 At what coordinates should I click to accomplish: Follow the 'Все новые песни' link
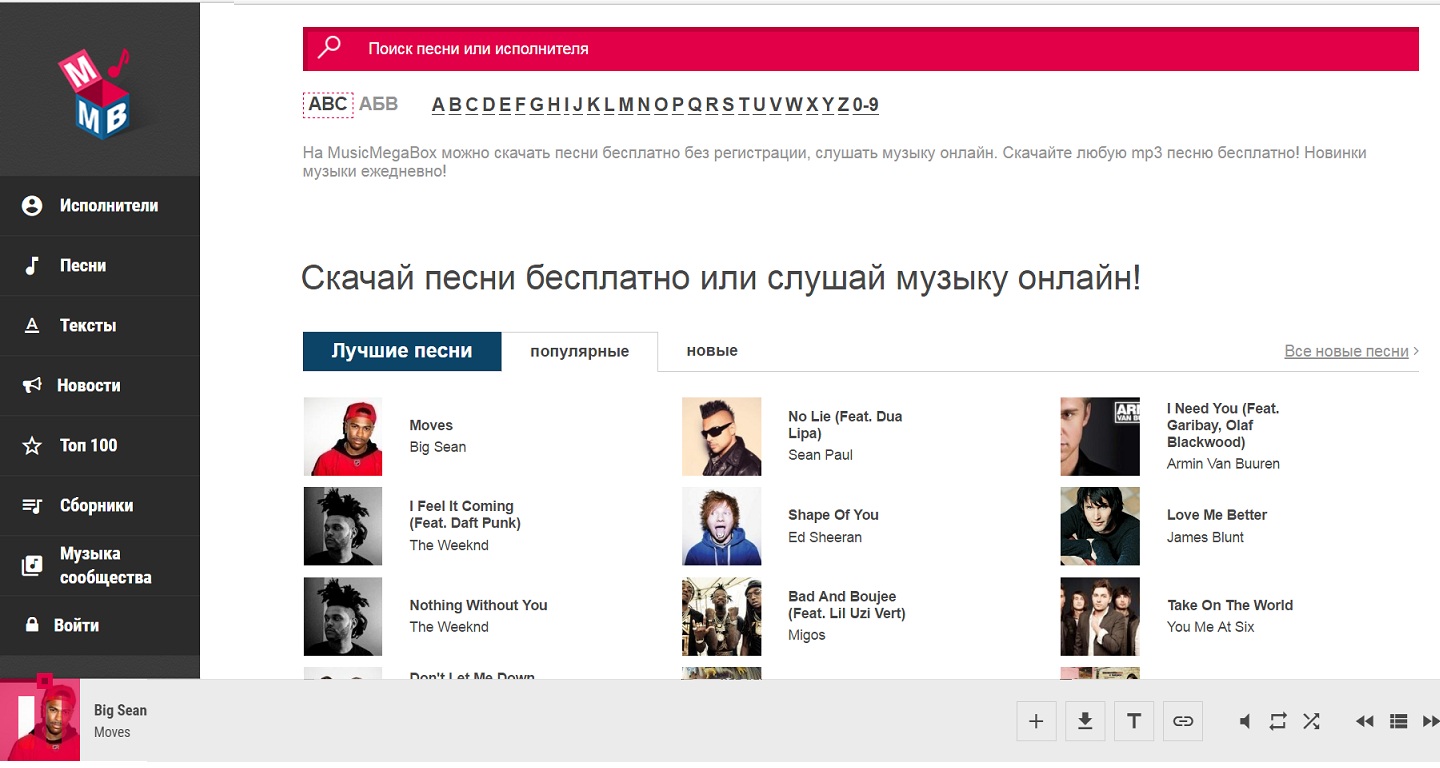(x=1346, y=351)
